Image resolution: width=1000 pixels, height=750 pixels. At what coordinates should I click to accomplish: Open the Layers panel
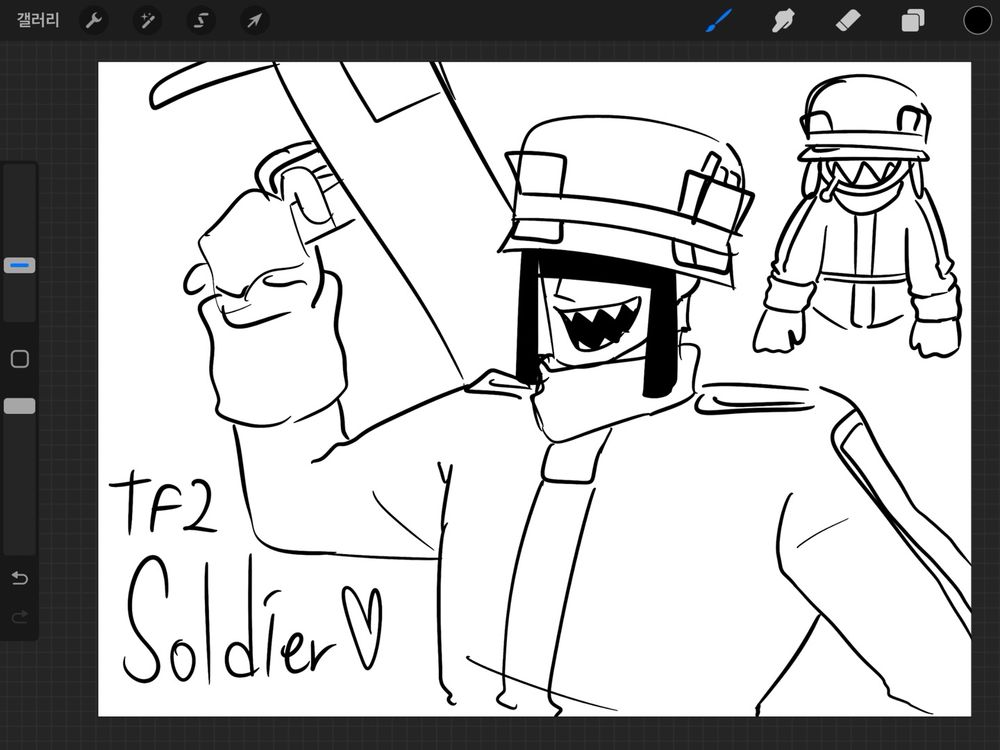[x=913, y=21]
